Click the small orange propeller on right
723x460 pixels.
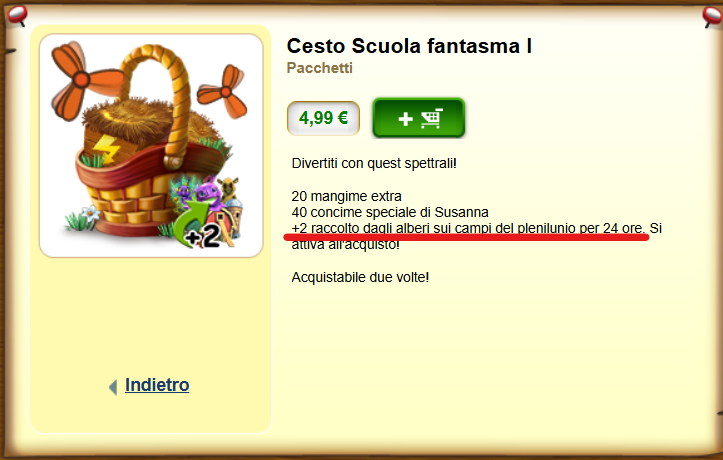224,91
